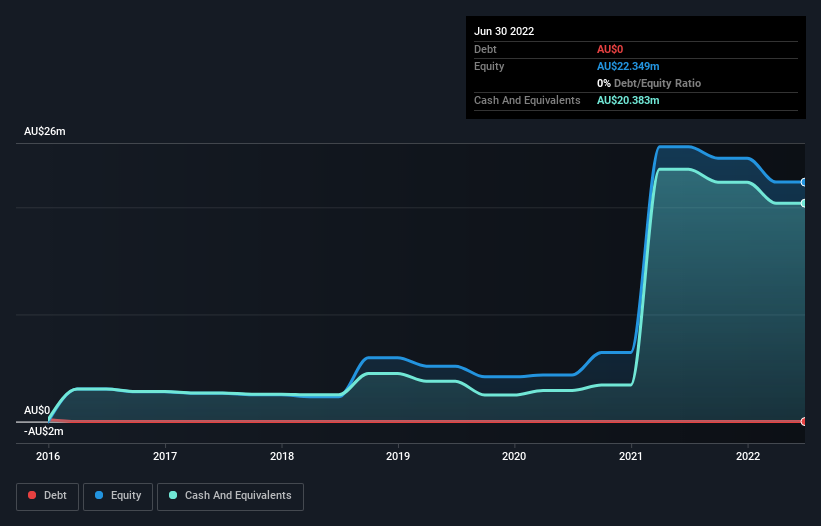Viewport: 821px width, 526px height.
Task: Click the AU$20.383m cash value
Action: 628,100
